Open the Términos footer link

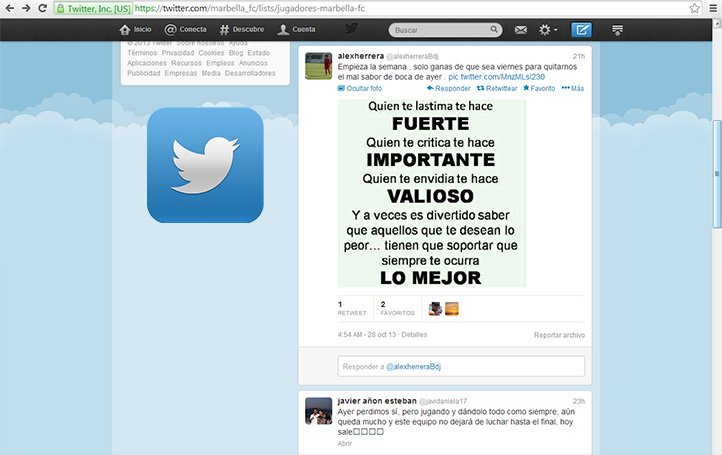[142, 53]
